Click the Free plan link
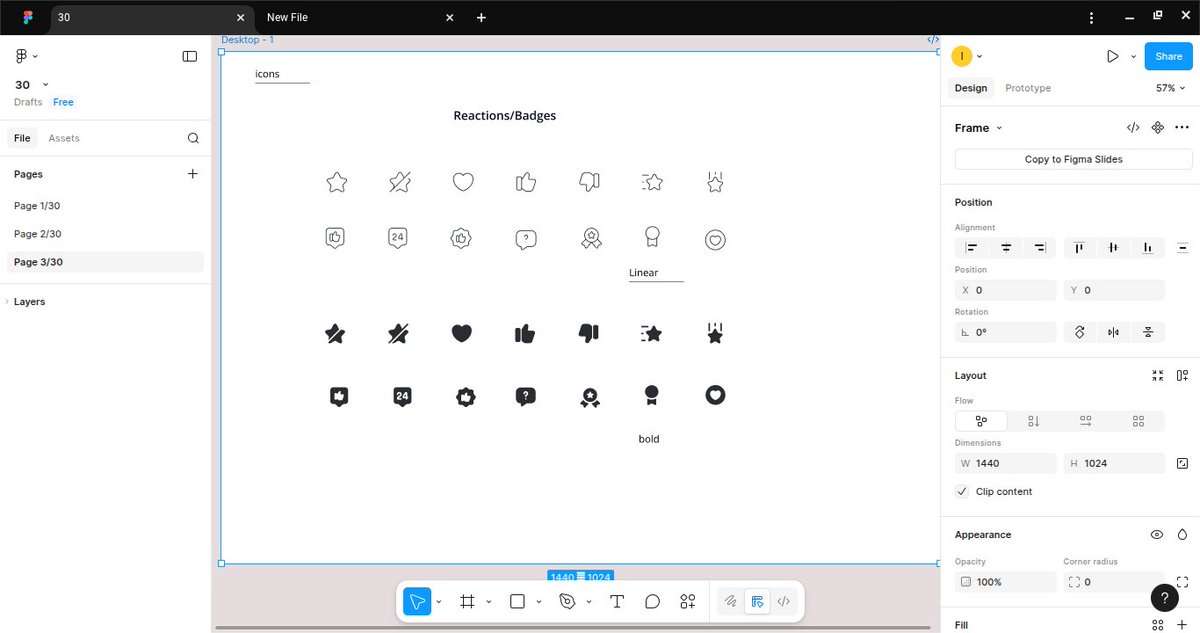This screenshot has height=633, width=1200. pos(63,102)
